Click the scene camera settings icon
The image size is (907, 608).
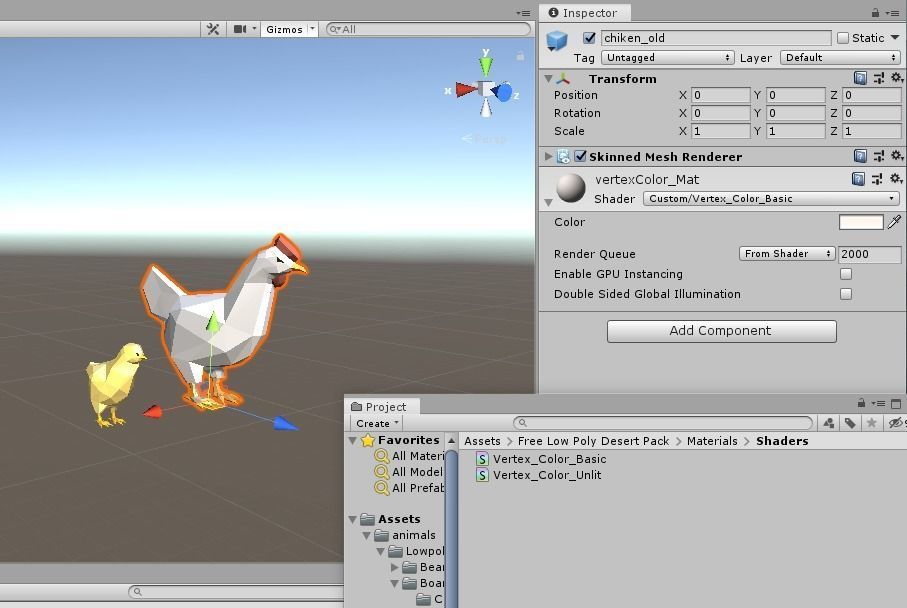[x=240, y=29]
